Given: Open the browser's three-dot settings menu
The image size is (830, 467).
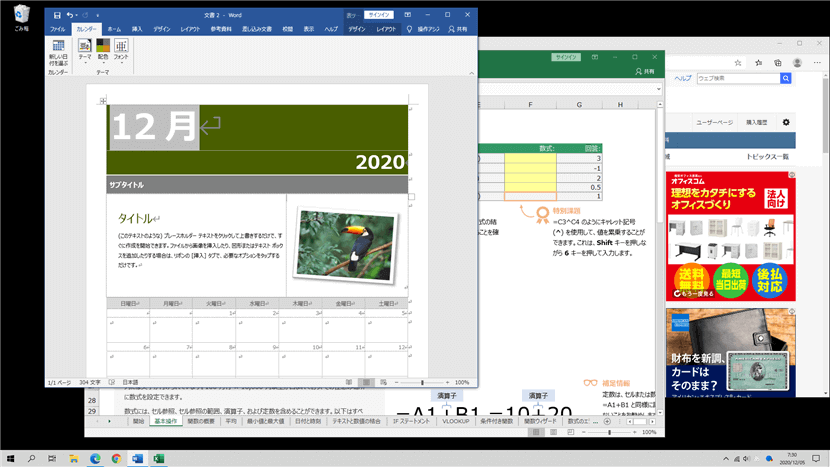Looking at the screenshot, I should pyautogui.click(x=817, y=62).
